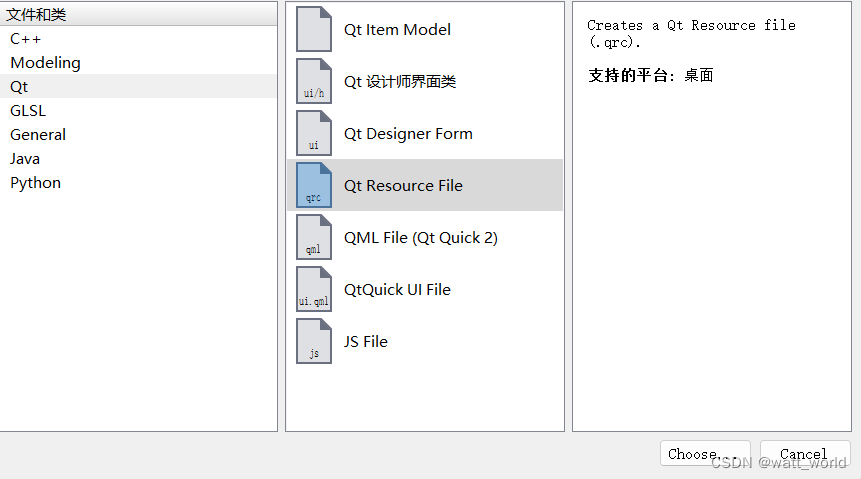Click the qrc Resource File icon

click(314, 185)
